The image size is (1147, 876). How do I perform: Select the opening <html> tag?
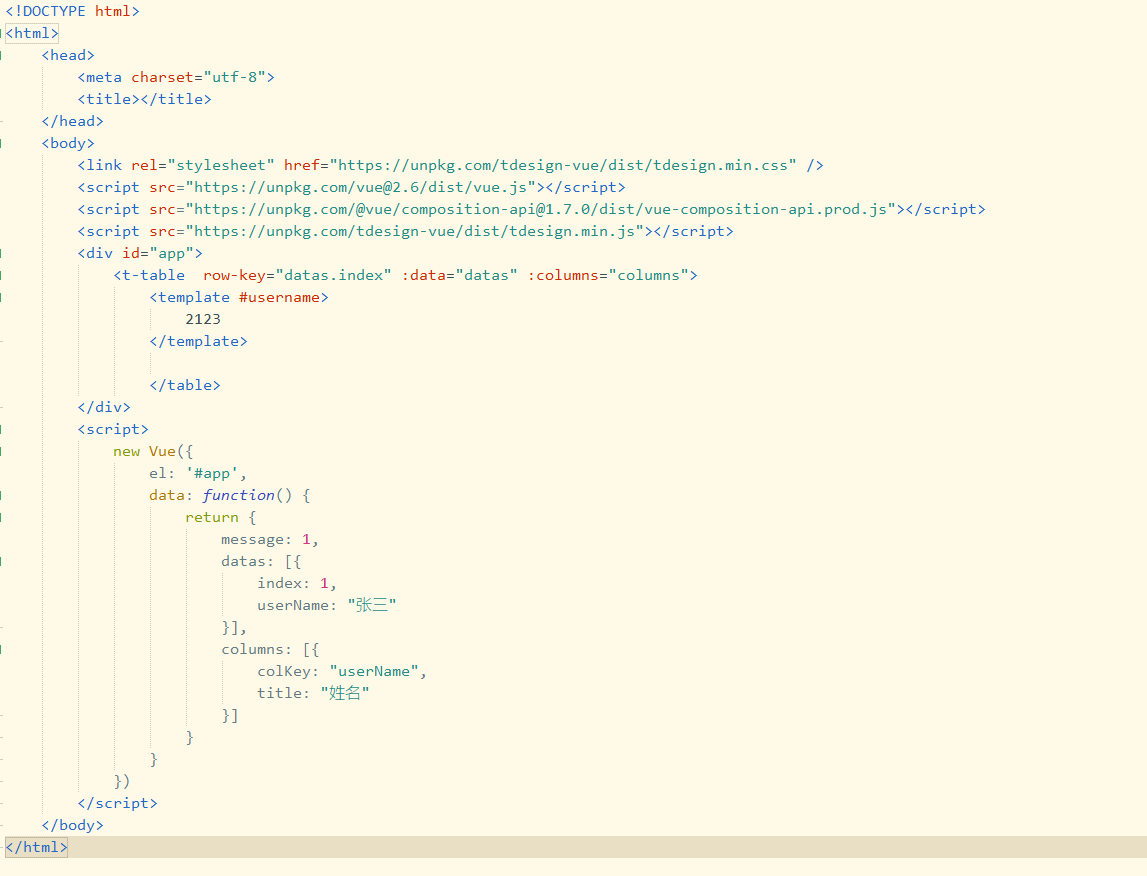31,33
